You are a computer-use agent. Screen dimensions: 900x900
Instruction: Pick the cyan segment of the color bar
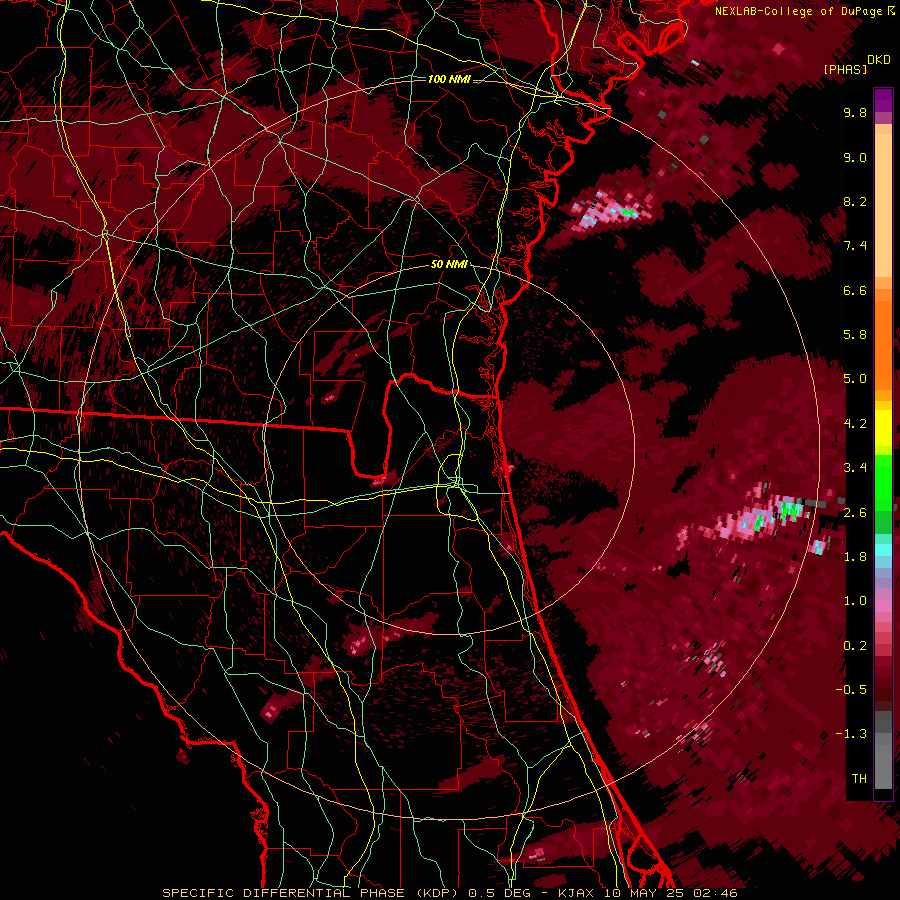[883, 550]
